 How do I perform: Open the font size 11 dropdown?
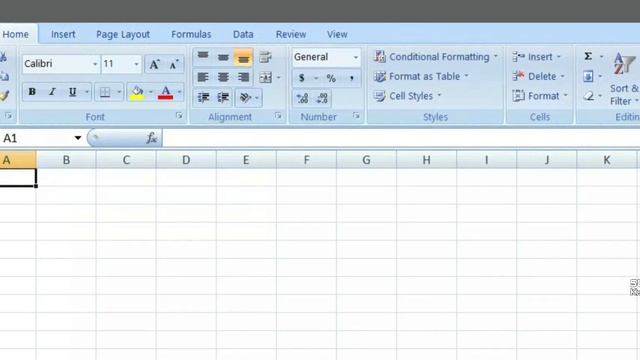(136, 64)
